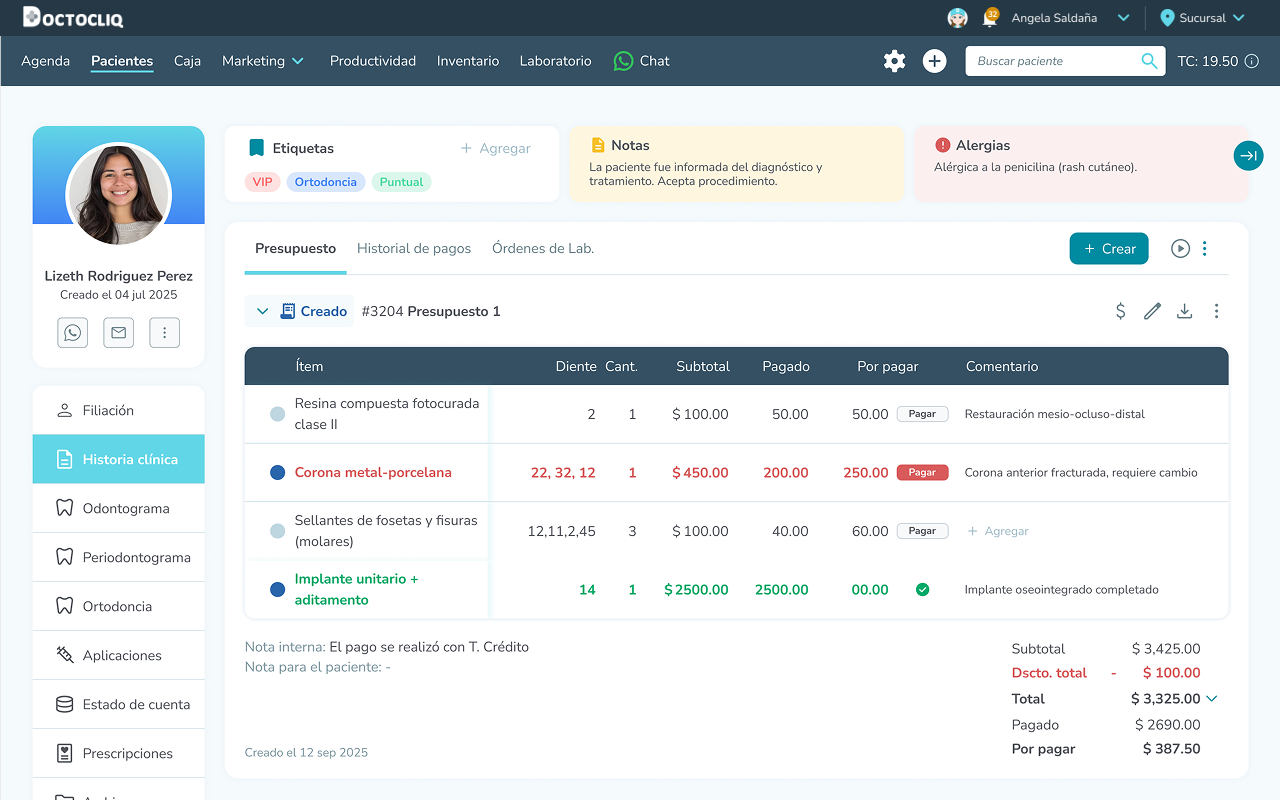Image resolution: width=1280 pixels, height=800 pixels.
Task: Open Presupuesto 1 more options menu
Action: (1217, 311)
